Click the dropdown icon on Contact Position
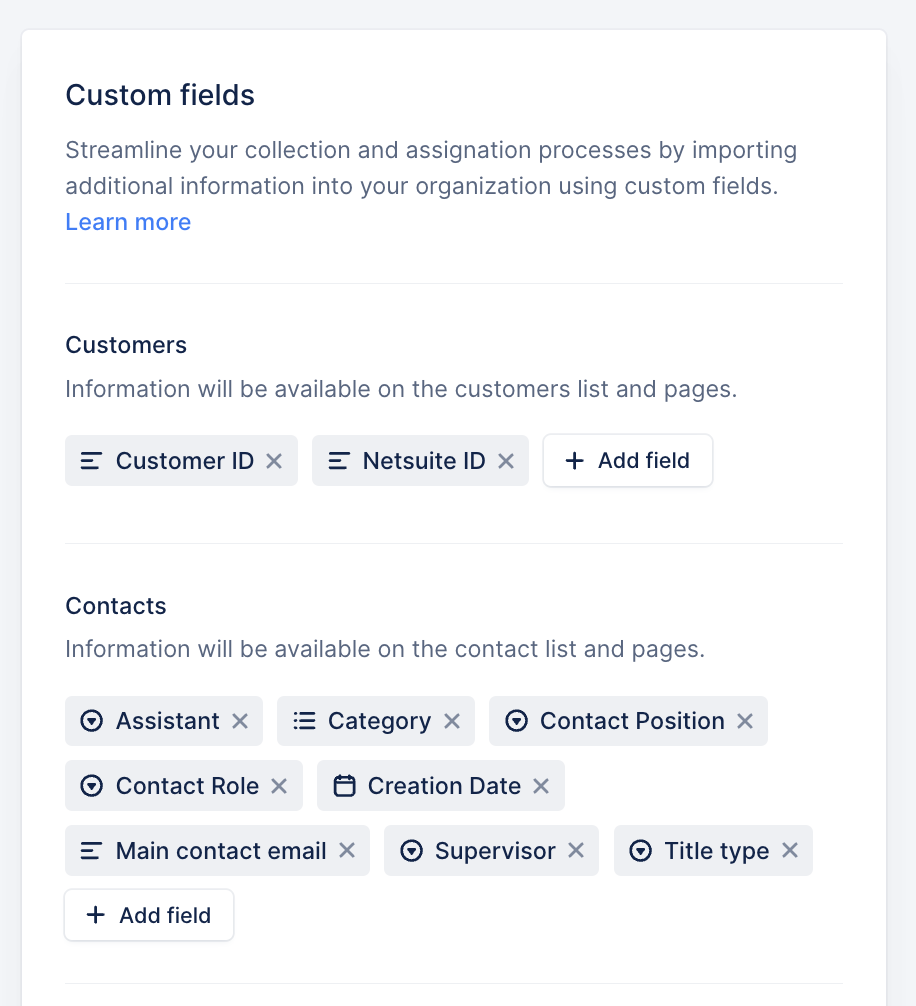This screenshot has height=1006, width=916. point(516,720)
